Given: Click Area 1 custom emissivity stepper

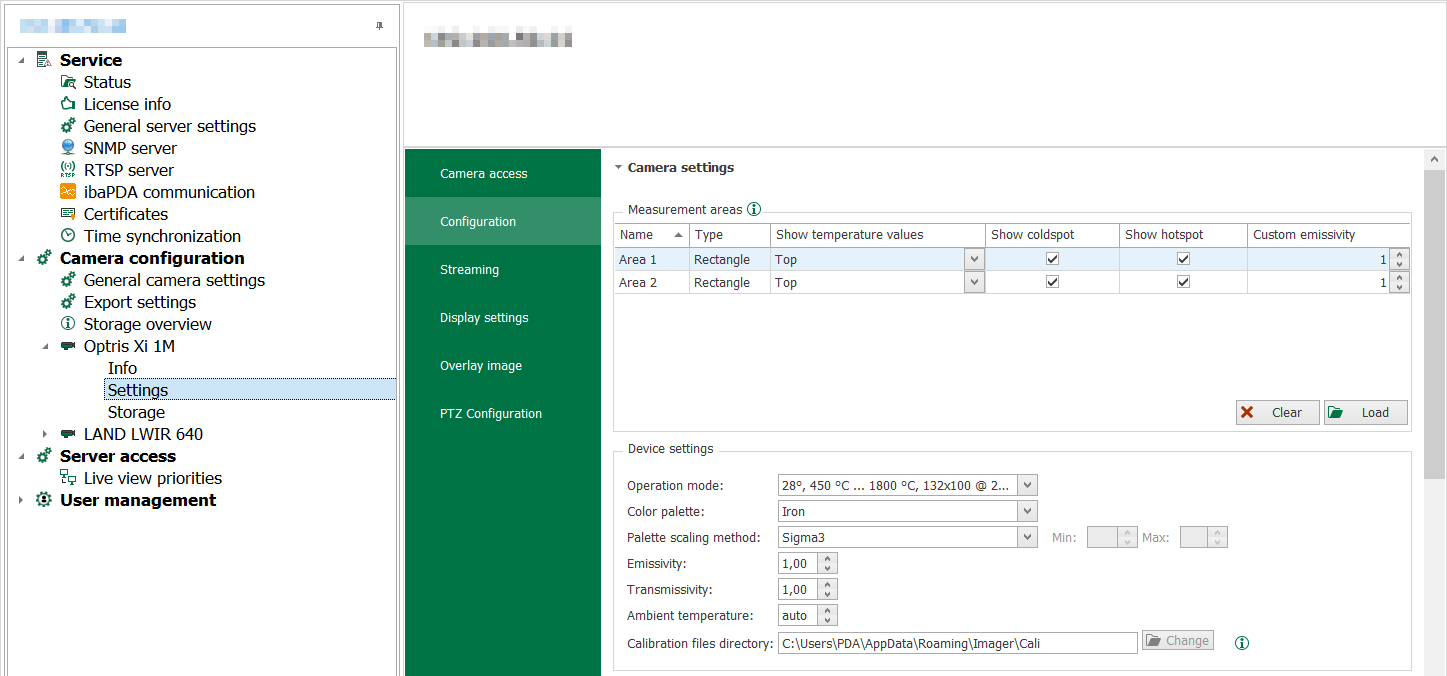Looking at the screenshot, I should 1400,259.
